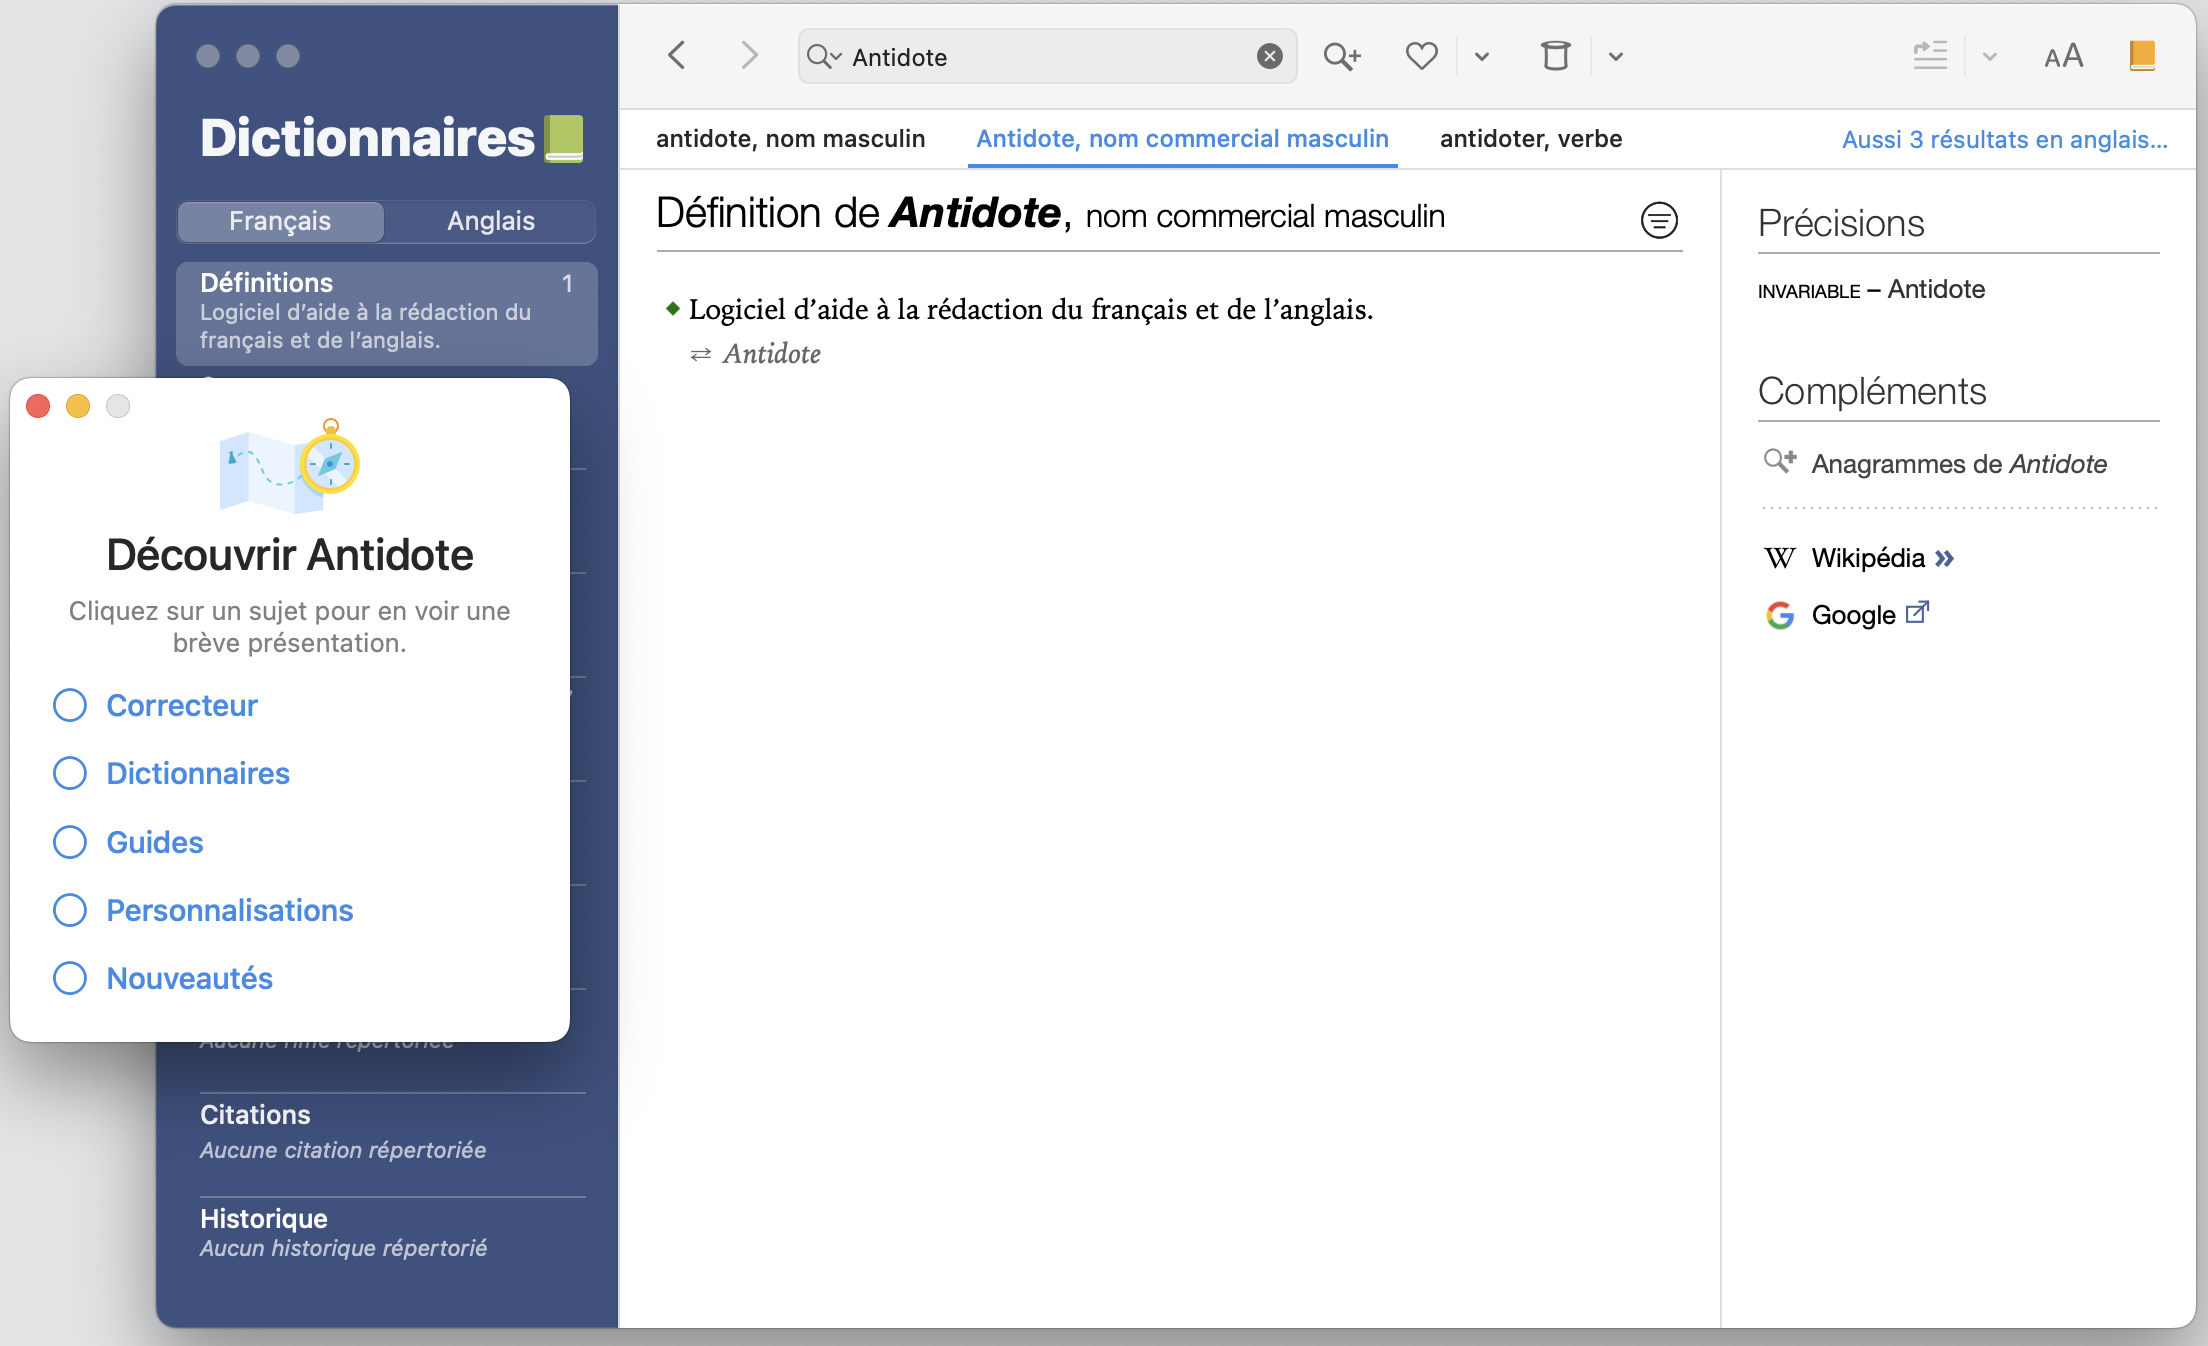This screenshot has width=2208, height=1346.
Task: Open the definition filter circle icon
Action: pyautogui.click(x=1659, y=220)
